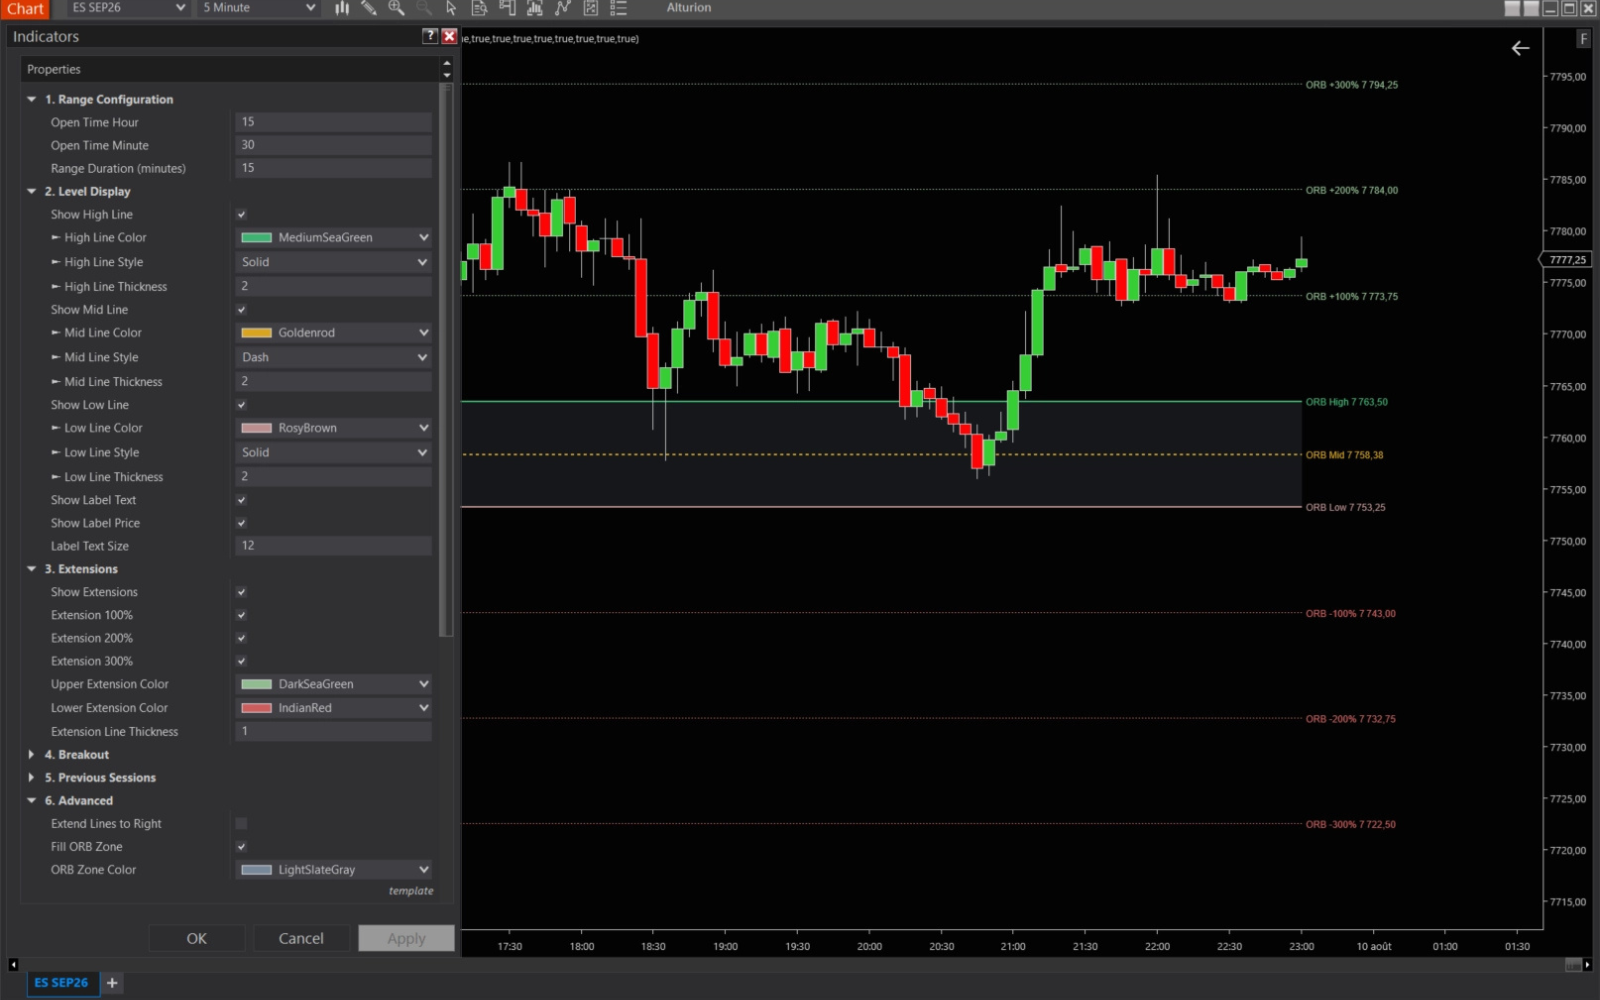Screen dimensions: 1600x1000
Task: Click the Chart tab at top left
Action: tap(25, 9)
